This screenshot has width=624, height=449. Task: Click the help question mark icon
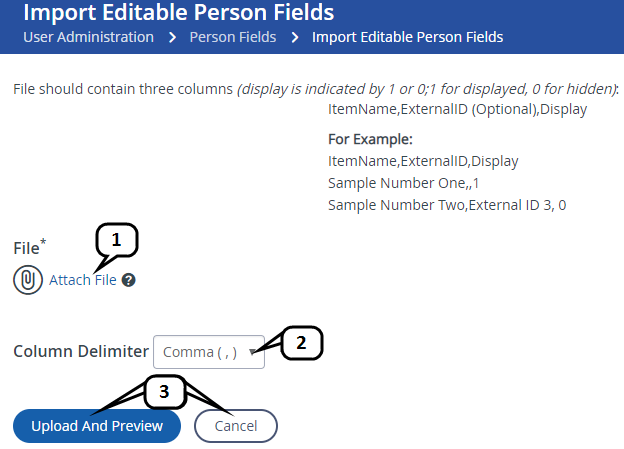point(129,281)
